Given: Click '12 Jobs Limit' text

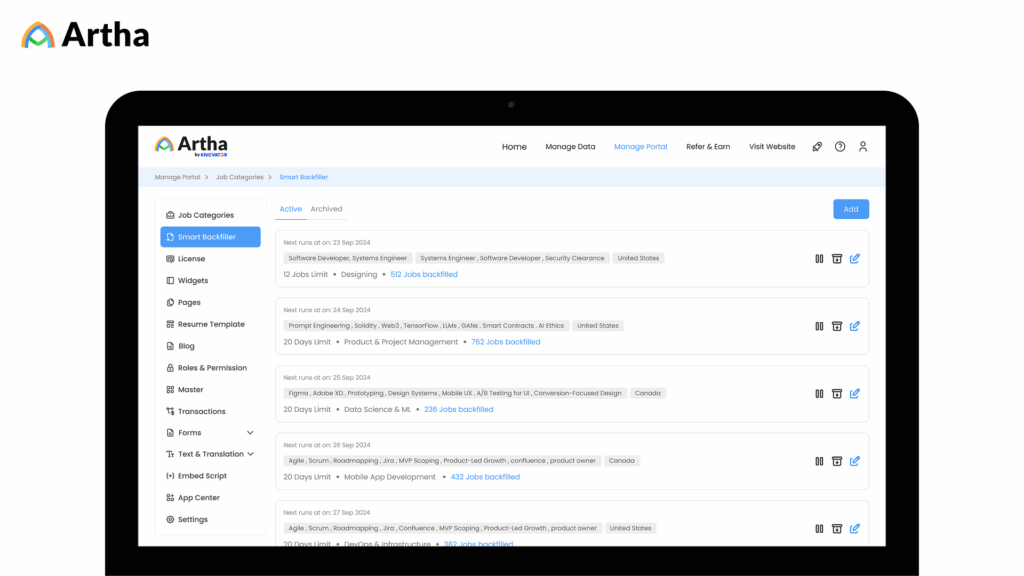Looking at the screenshot, I should [x=306, y=274].
